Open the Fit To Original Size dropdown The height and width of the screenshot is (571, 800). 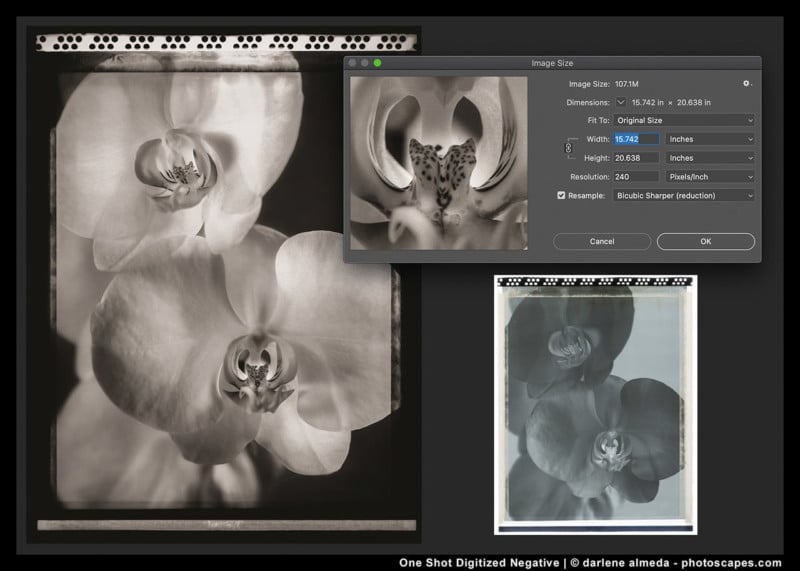tap(684, 120)
